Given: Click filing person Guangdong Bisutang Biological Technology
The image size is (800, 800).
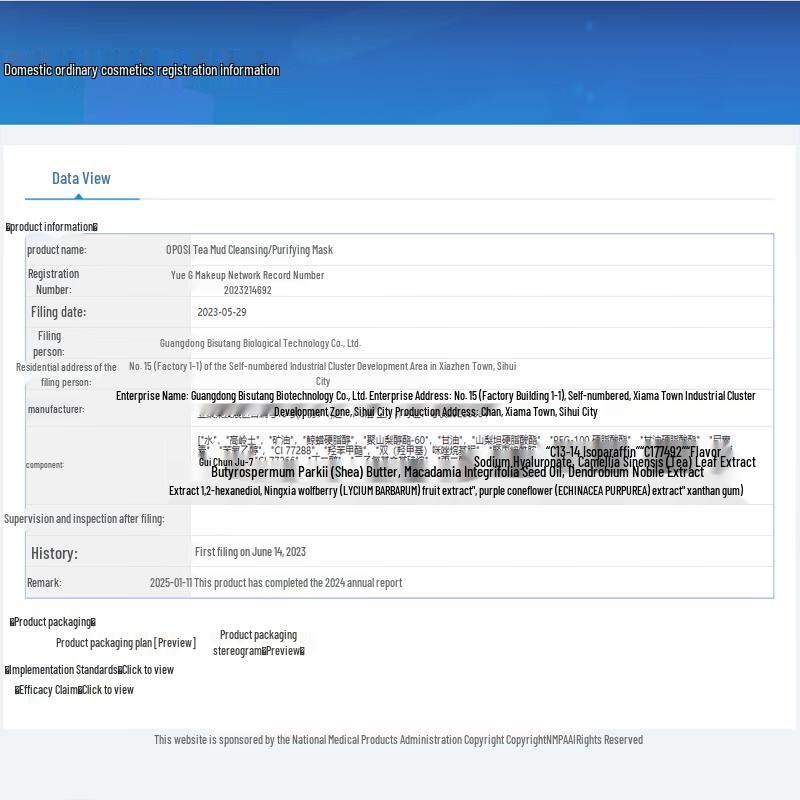Looking at the screenshot, I should (260, 343).
